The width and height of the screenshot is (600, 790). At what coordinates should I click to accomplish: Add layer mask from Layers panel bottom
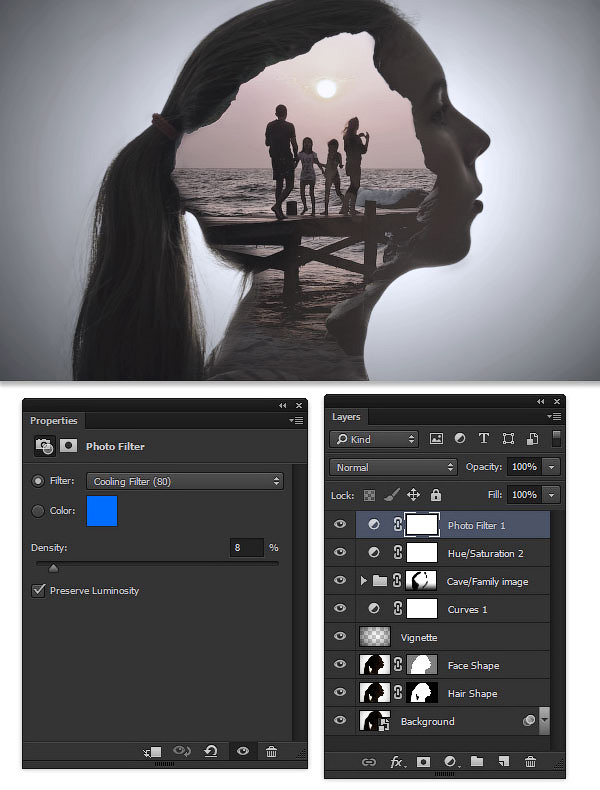[x=423, y=761]
